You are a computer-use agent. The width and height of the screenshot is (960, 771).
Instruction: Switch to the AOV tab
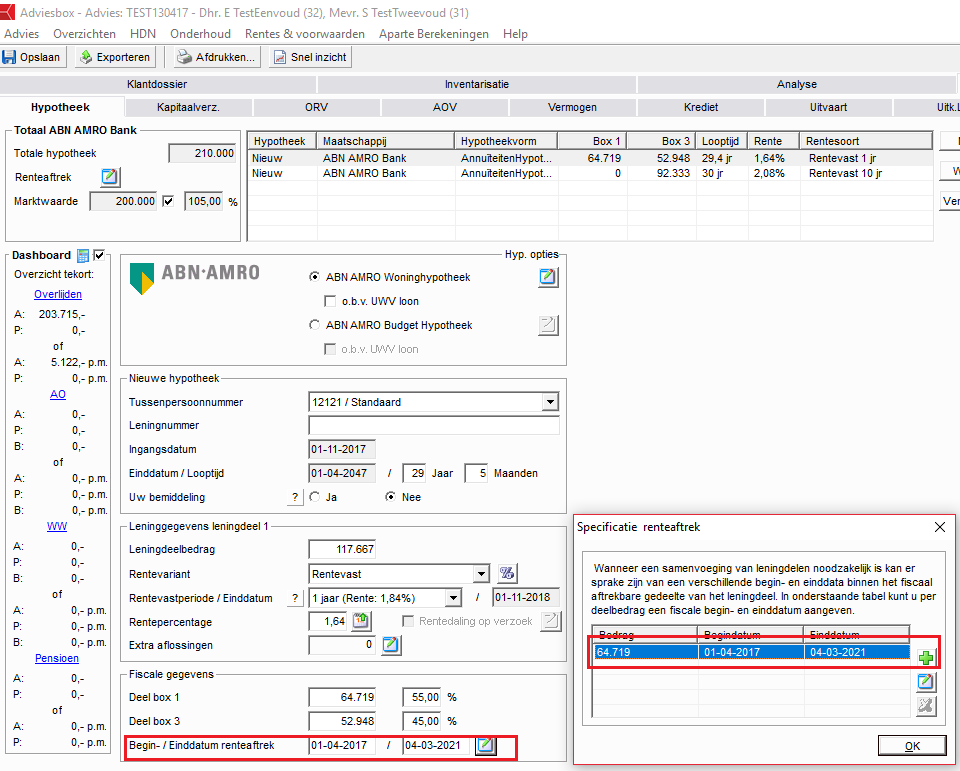coord(445,107)
